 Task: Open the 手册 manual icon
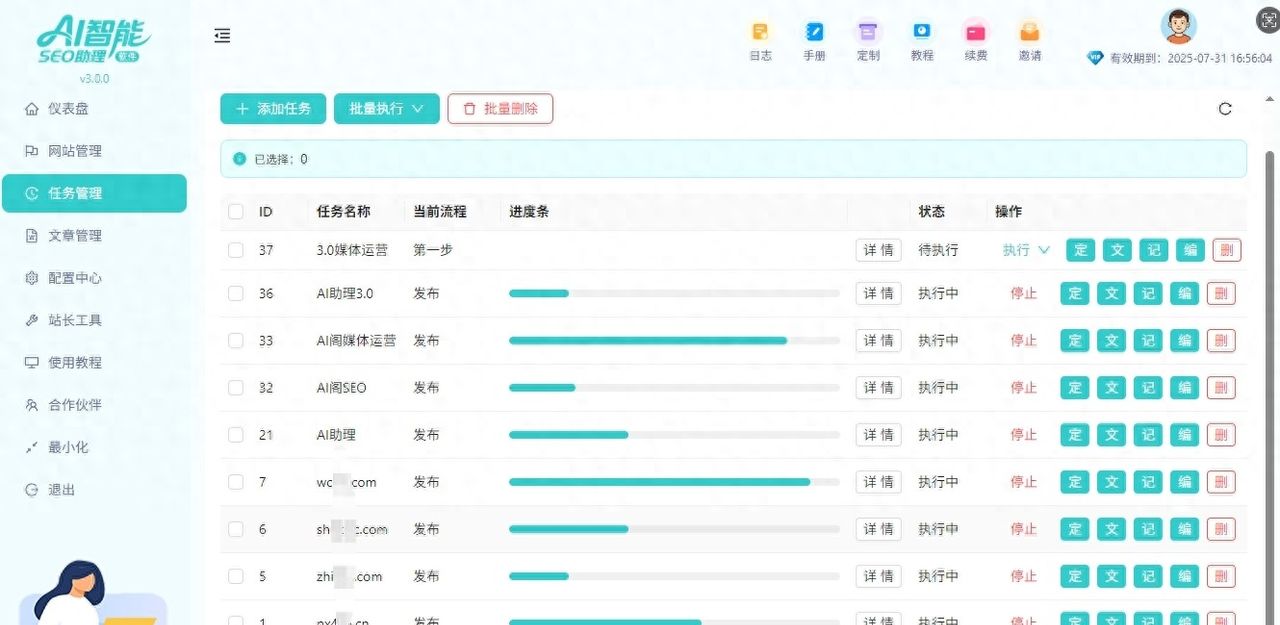point(814,32)
